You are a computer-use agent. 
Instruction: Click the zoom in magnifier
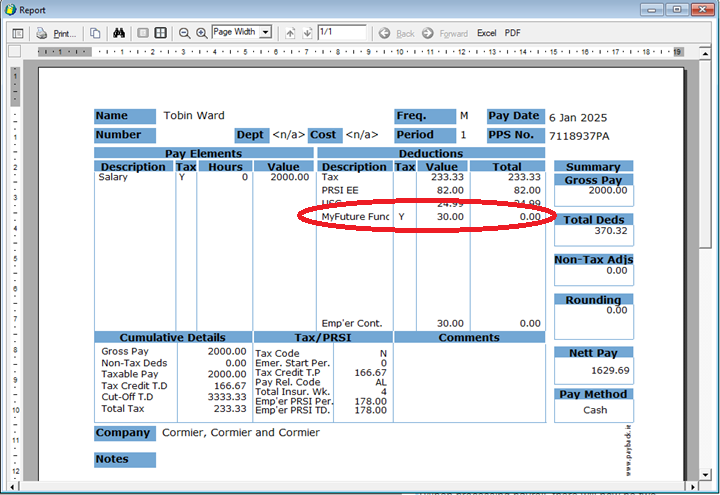pos(202,33)
